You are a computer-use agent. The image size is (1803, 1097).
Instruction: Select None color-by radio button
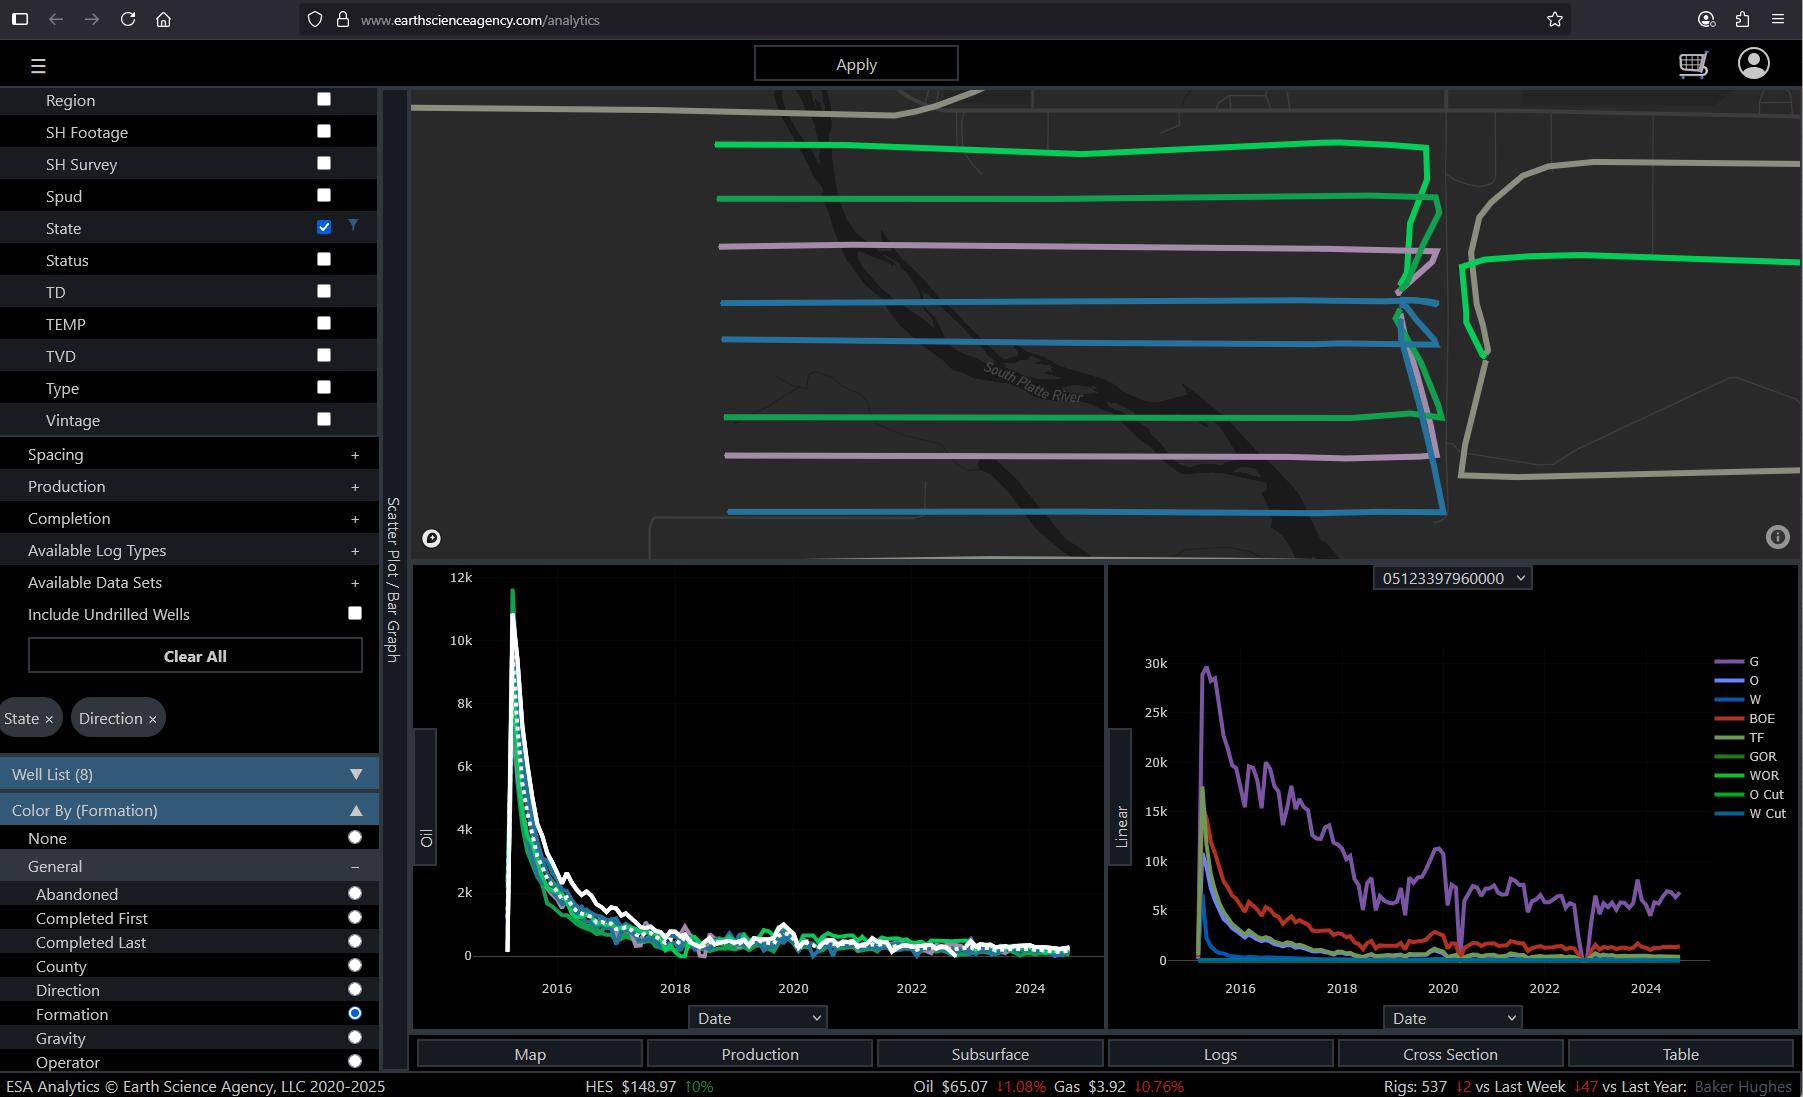355,837
